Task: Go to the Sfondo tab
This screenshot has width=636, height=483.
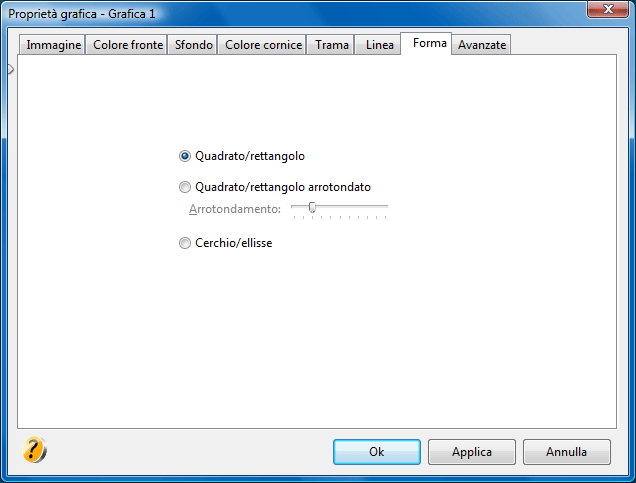Action: [193, 45]
